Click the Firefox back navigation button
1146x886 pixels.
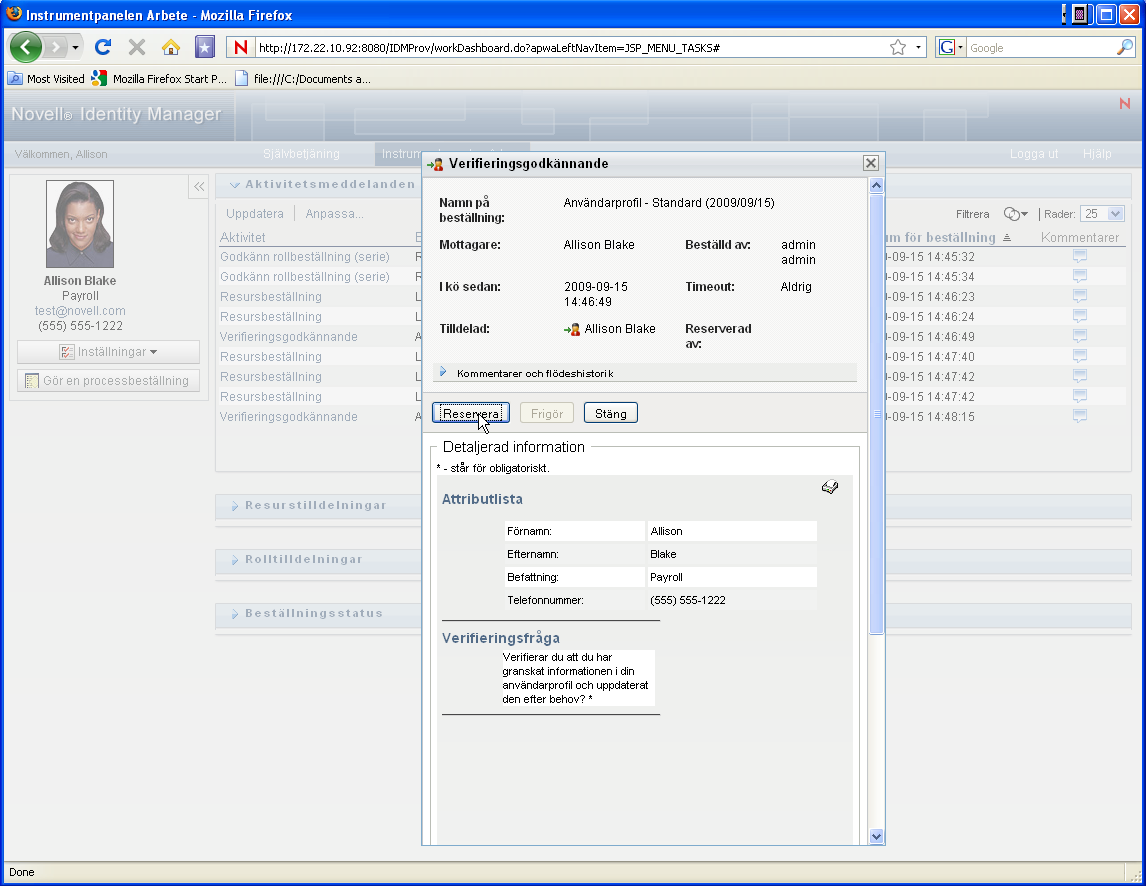pyautogui.click(x=26, y=48)
